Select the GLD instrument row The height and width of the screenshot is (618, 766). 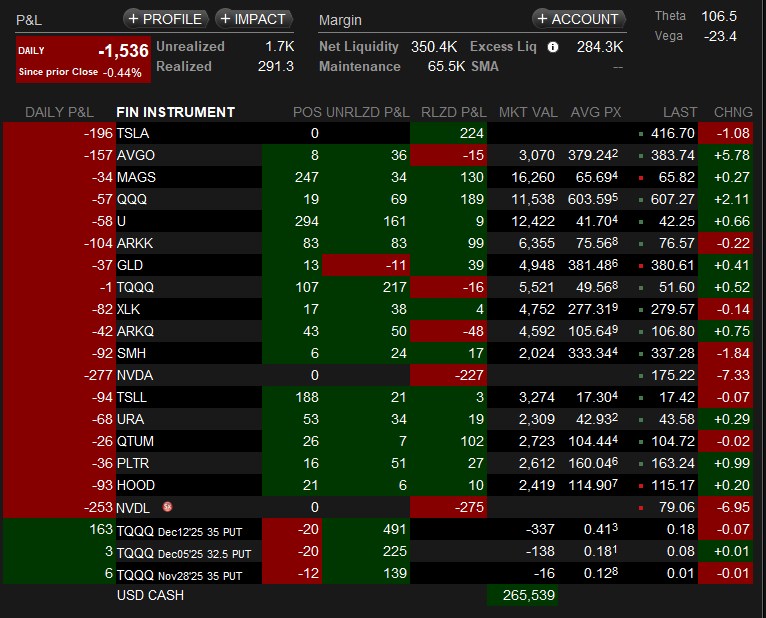tap(378, 265)
